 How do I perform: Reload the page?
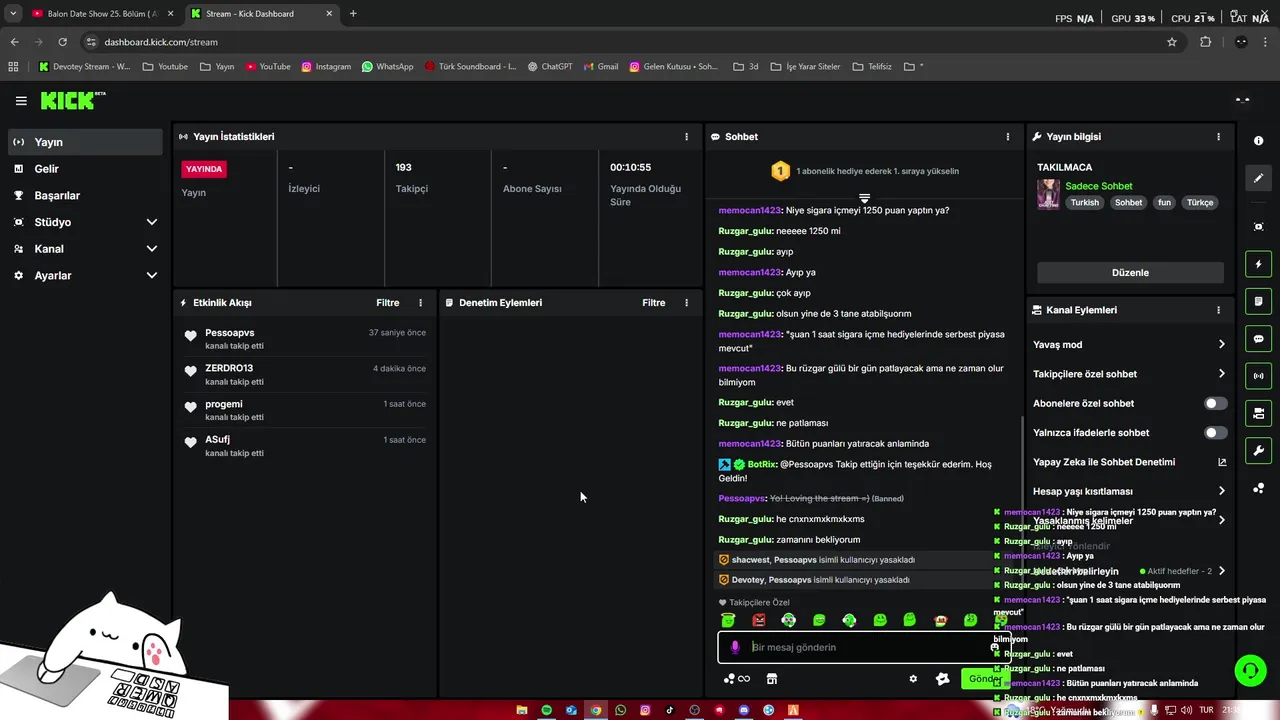(62, 42)
